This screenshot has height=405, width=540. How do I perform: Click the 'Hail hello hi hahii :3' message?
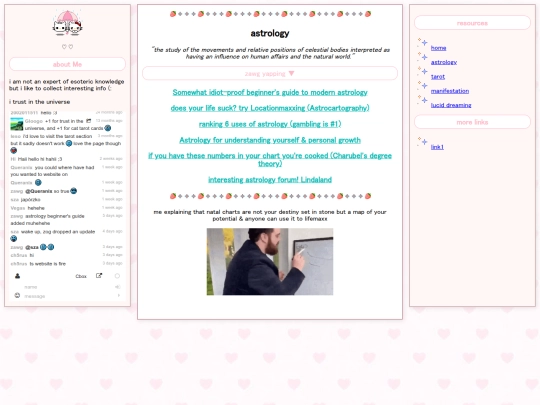pyautogui.click(x=40, y=159)
